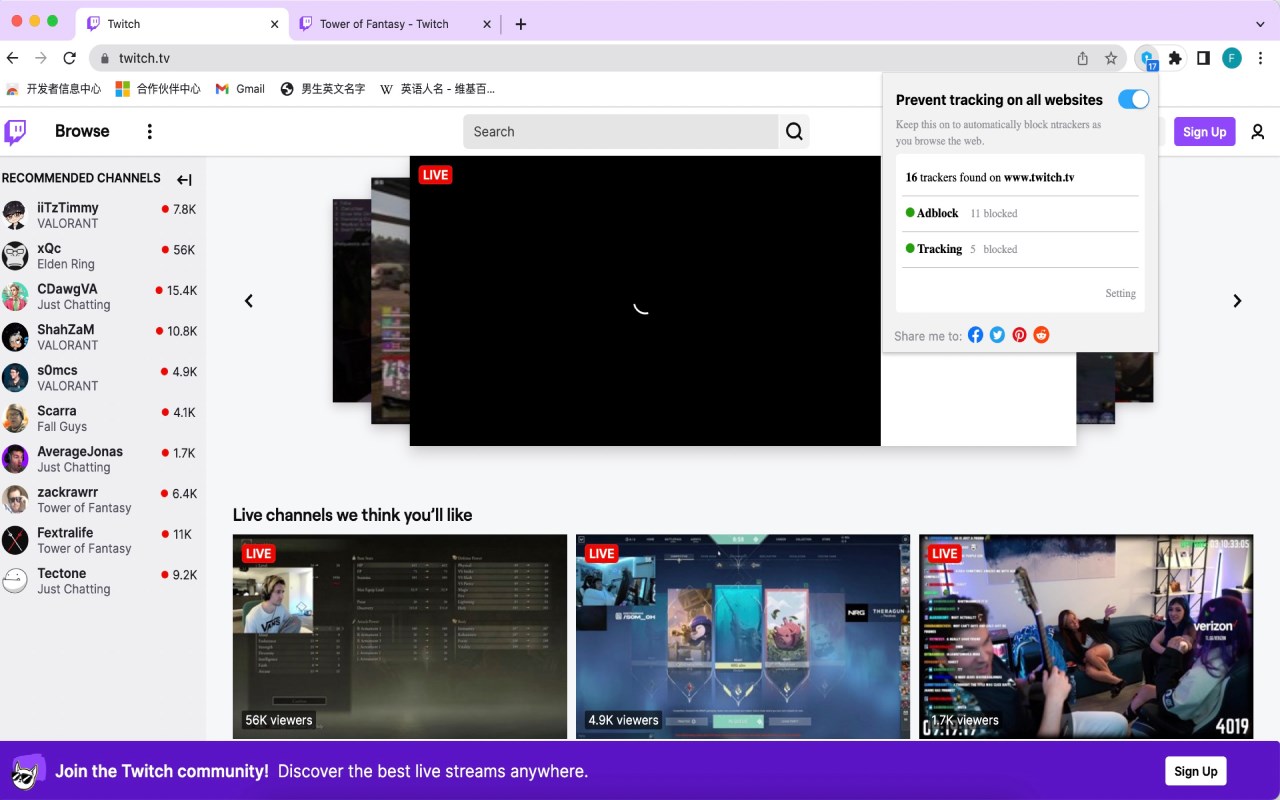Open the 合作伙伴中心 bookmark

(x=158, y=89)
